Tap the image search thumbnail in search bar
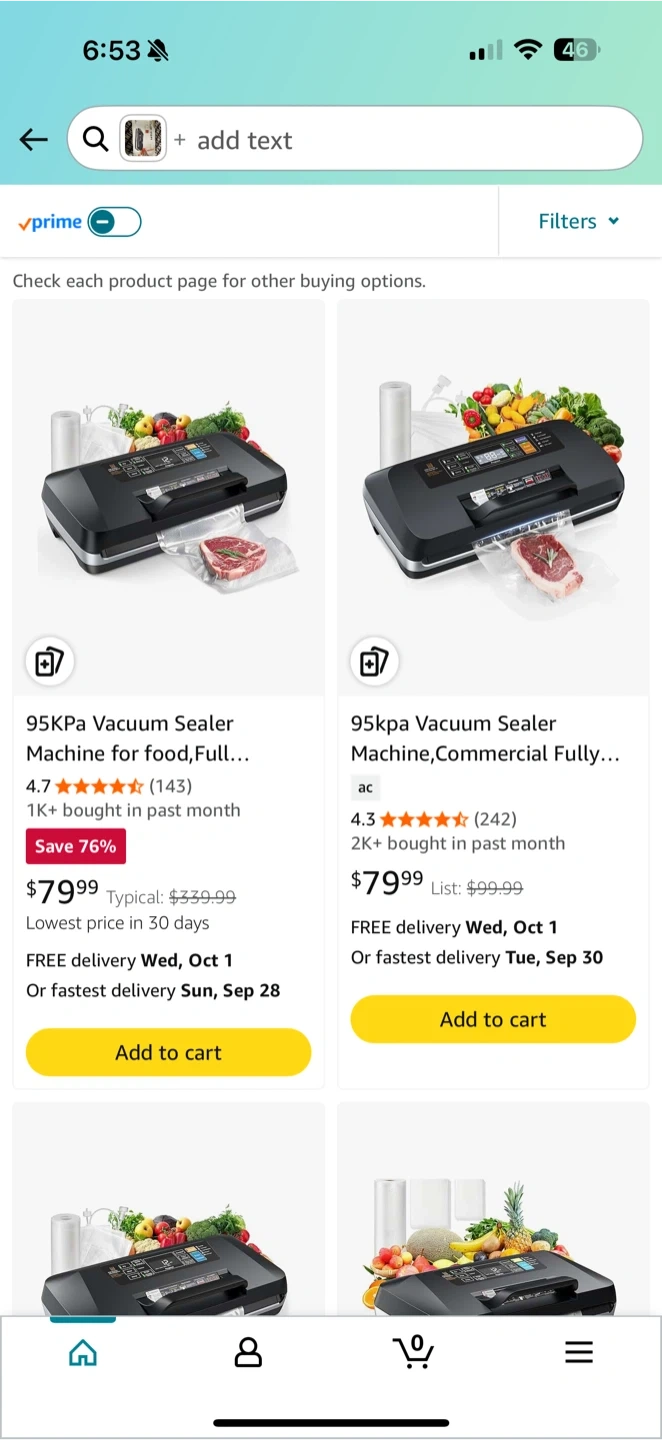The height and width of the screenshot is (1440, 662). [142, 139]
